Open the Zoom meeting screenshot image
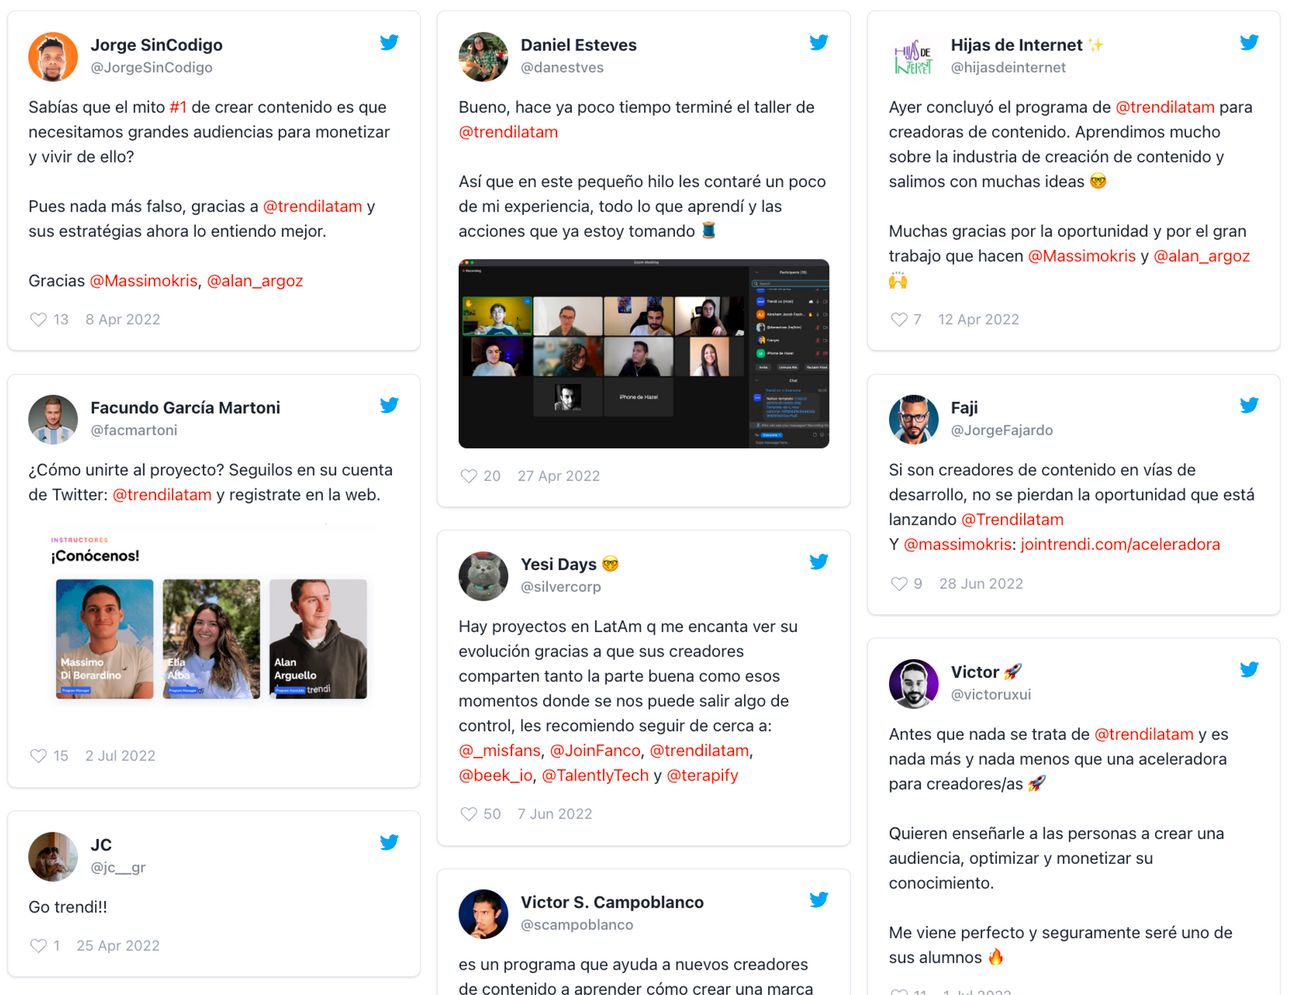The image size is (1292, 995). coord(643,354)
